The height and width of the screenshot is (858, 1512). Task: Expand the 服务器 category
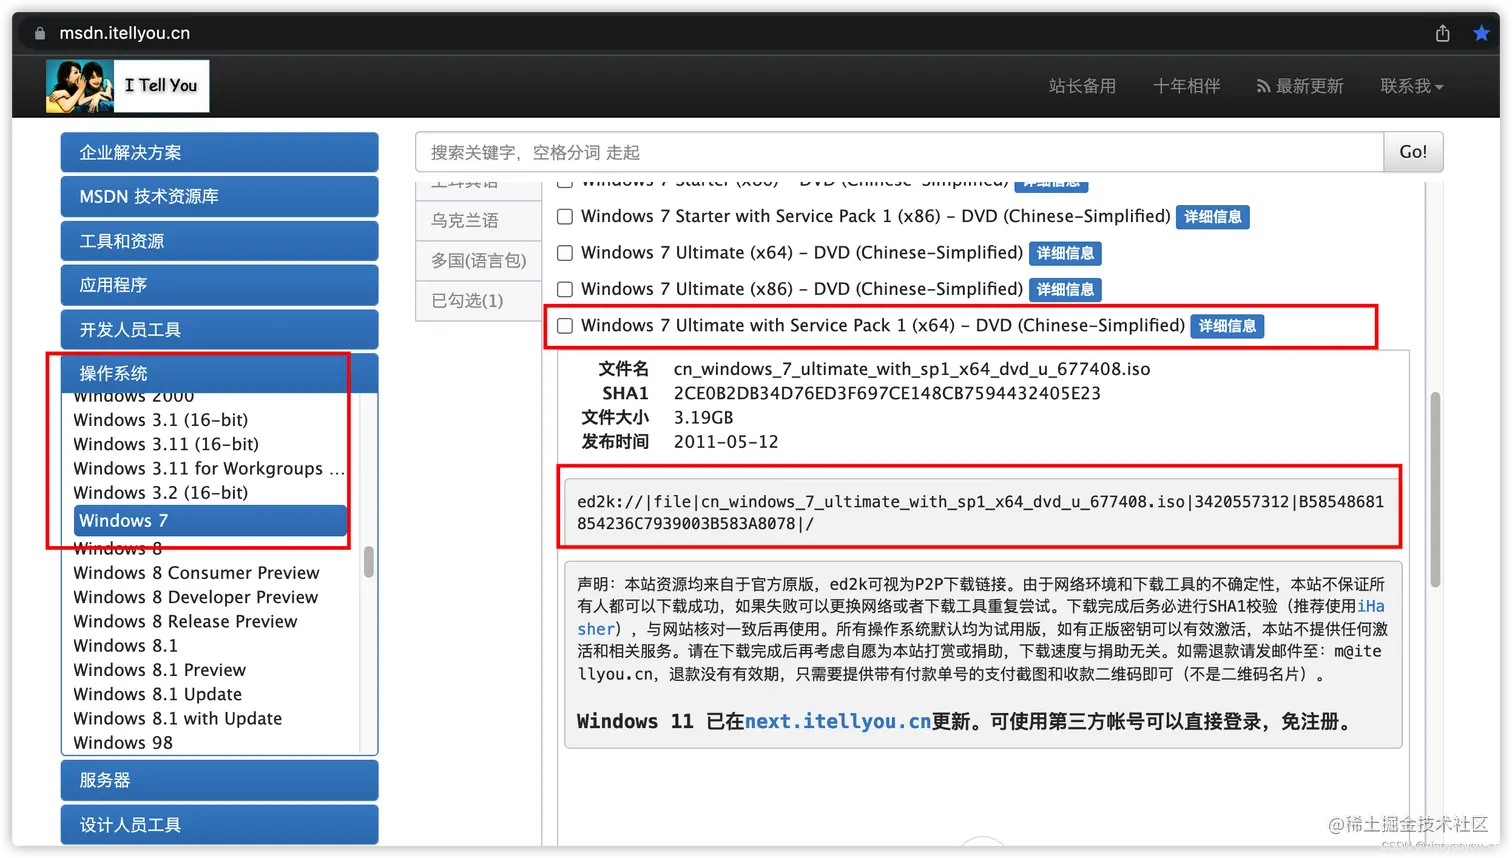coord(219,780)
